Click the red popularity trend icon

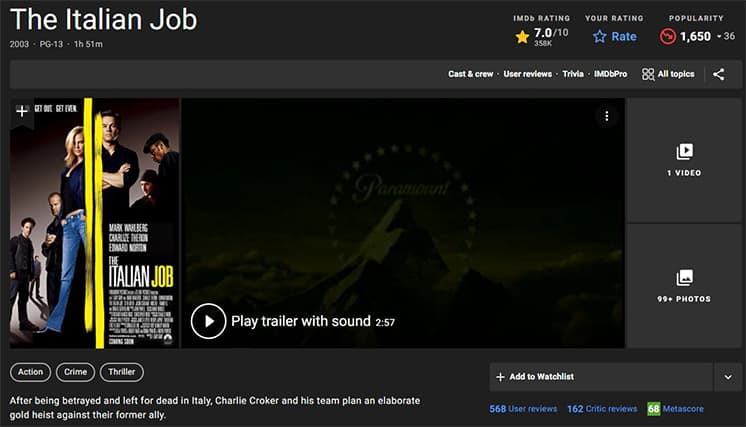pos(667,37)
